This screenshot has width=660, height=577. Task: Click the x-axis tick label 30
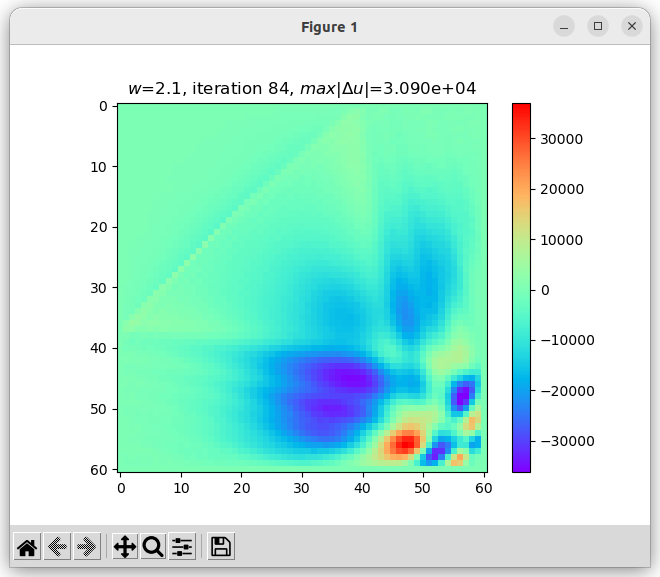tap(301, 488)
